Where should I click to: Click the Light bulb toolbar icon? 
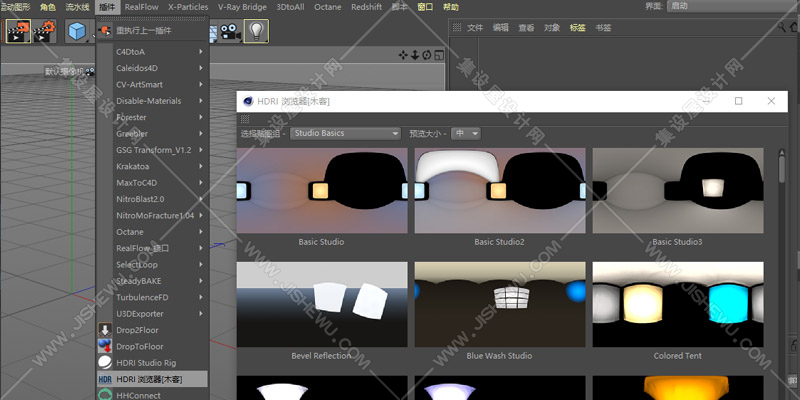pyautogui.click(x=256, y=32)
